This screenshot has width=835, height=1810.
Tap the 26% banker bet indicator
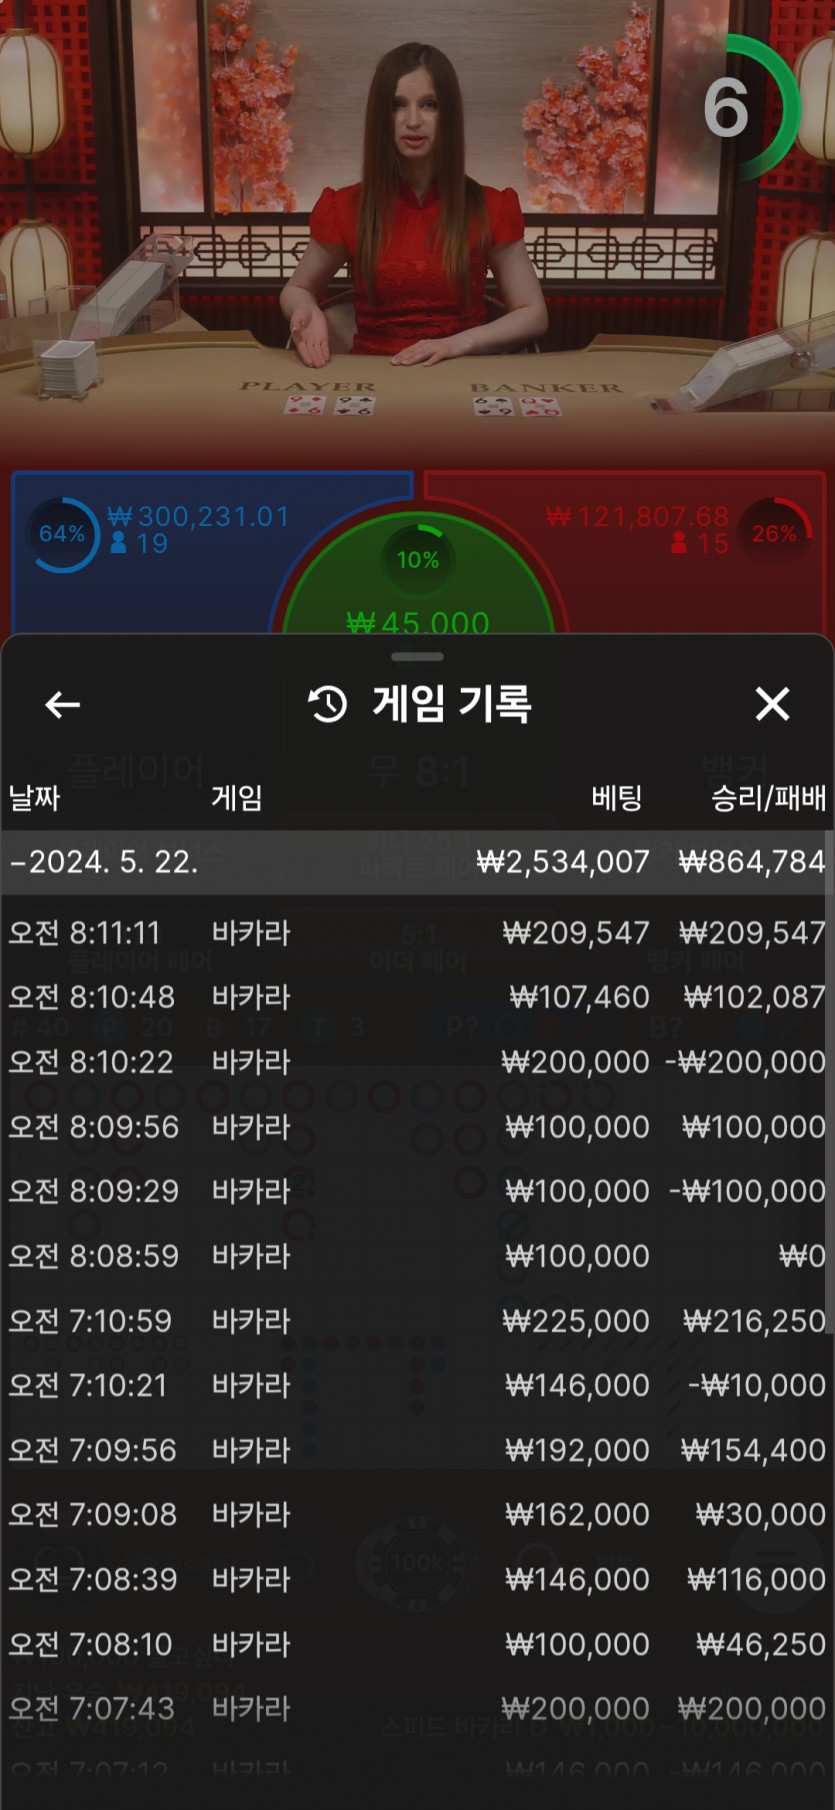[774, 534]
